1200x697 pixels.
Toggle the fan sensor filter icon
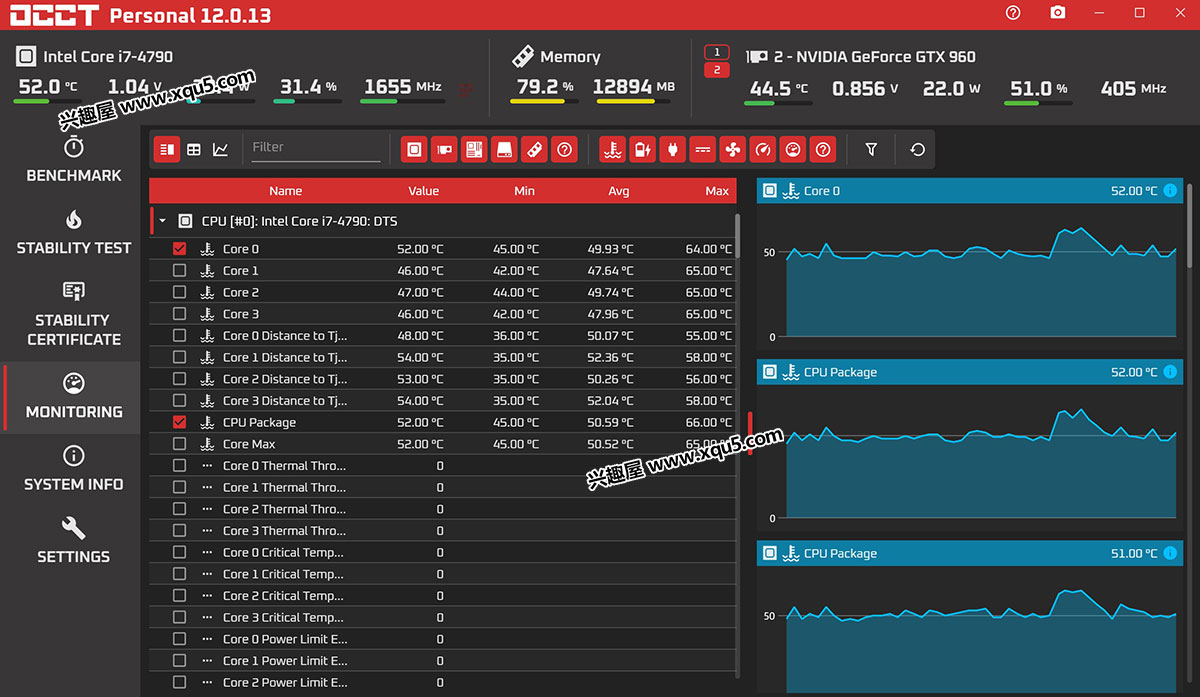(732, 149)
